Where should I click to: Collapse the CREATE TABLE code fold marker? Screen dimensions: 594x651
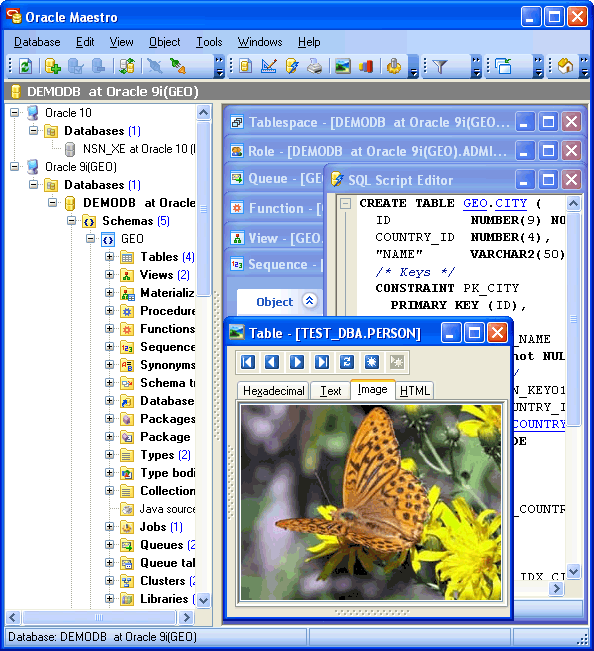click(345, 204)
